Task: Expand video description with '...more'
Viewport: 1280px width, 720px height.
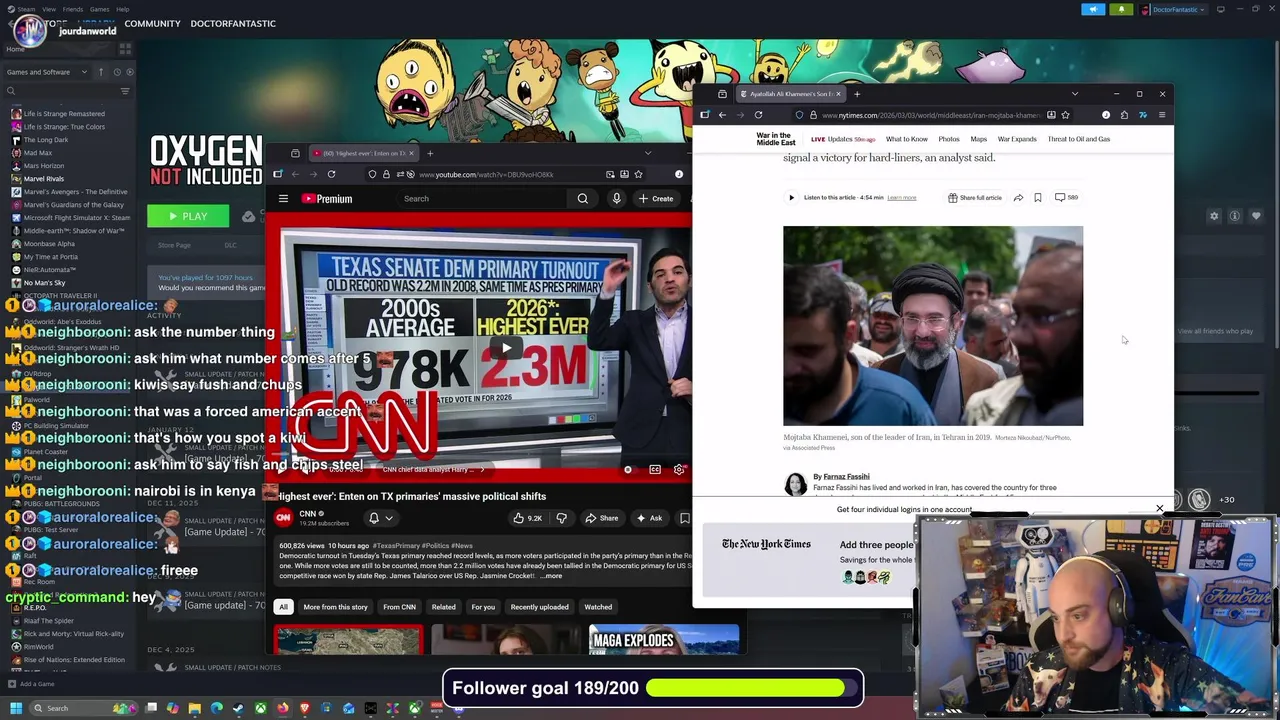Action: click(551, 576)
